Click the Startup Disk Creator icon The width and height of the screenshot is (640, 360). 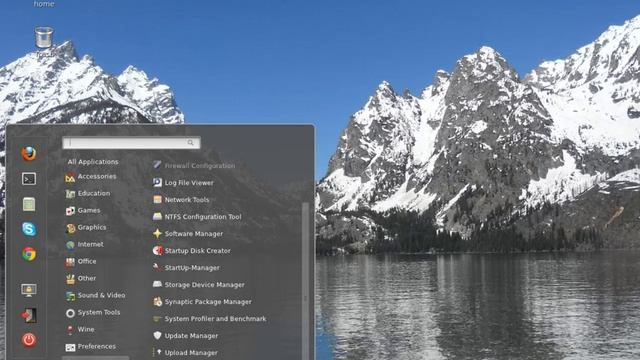[158, 251]
